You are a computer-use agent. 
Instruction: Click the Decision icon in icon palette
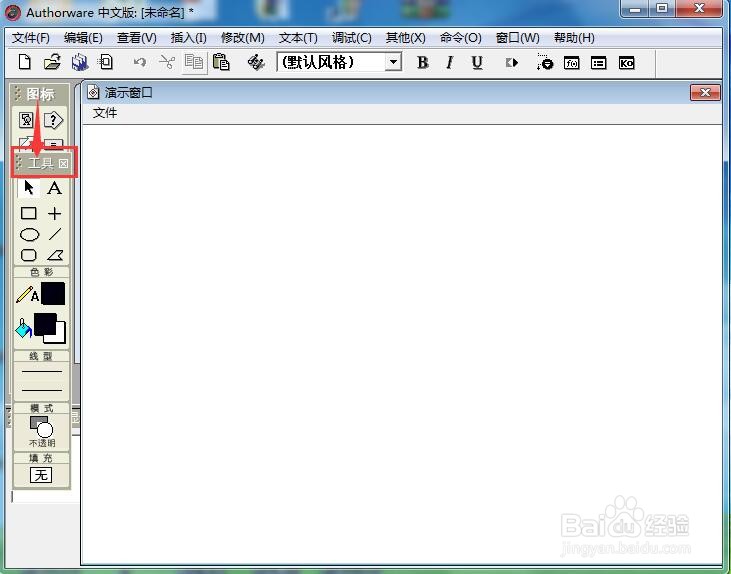(x=54, y=120)
